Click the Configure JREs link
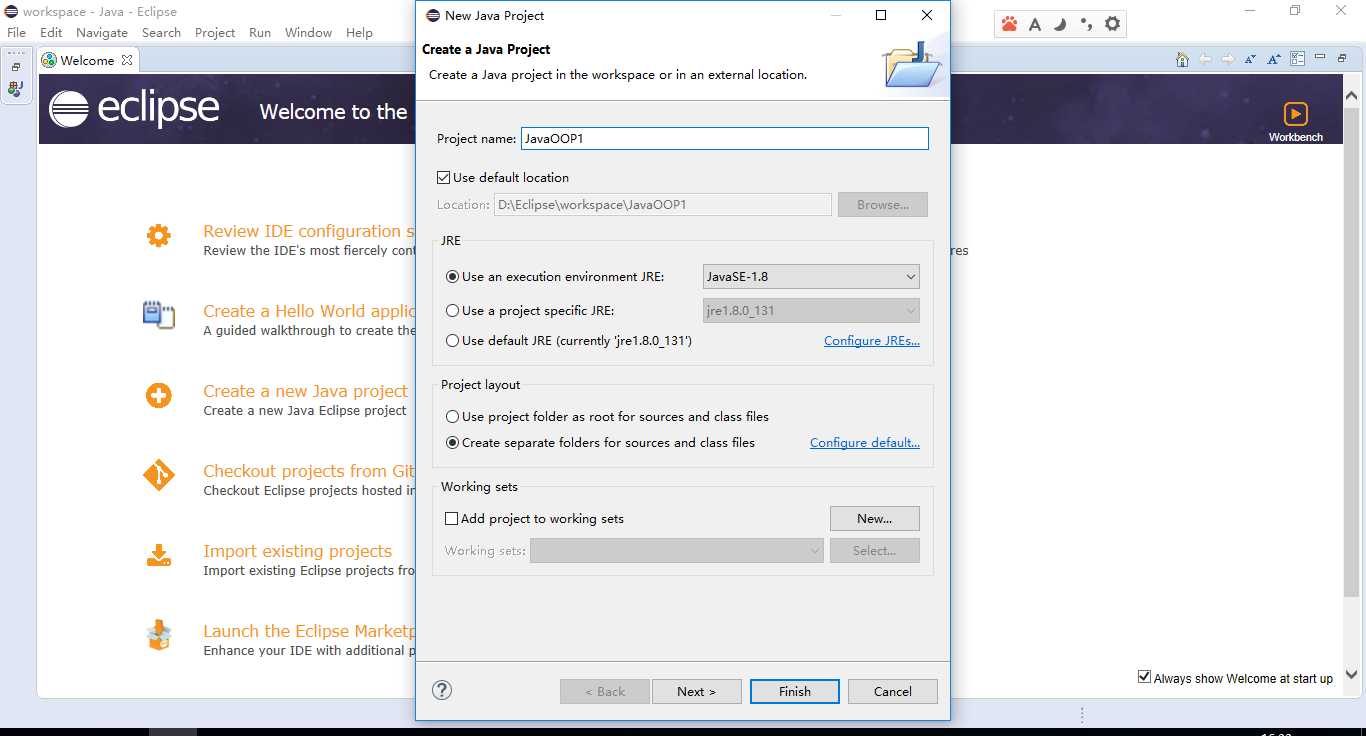Viewport: 1366px width, 736px height. coord(871,341)
